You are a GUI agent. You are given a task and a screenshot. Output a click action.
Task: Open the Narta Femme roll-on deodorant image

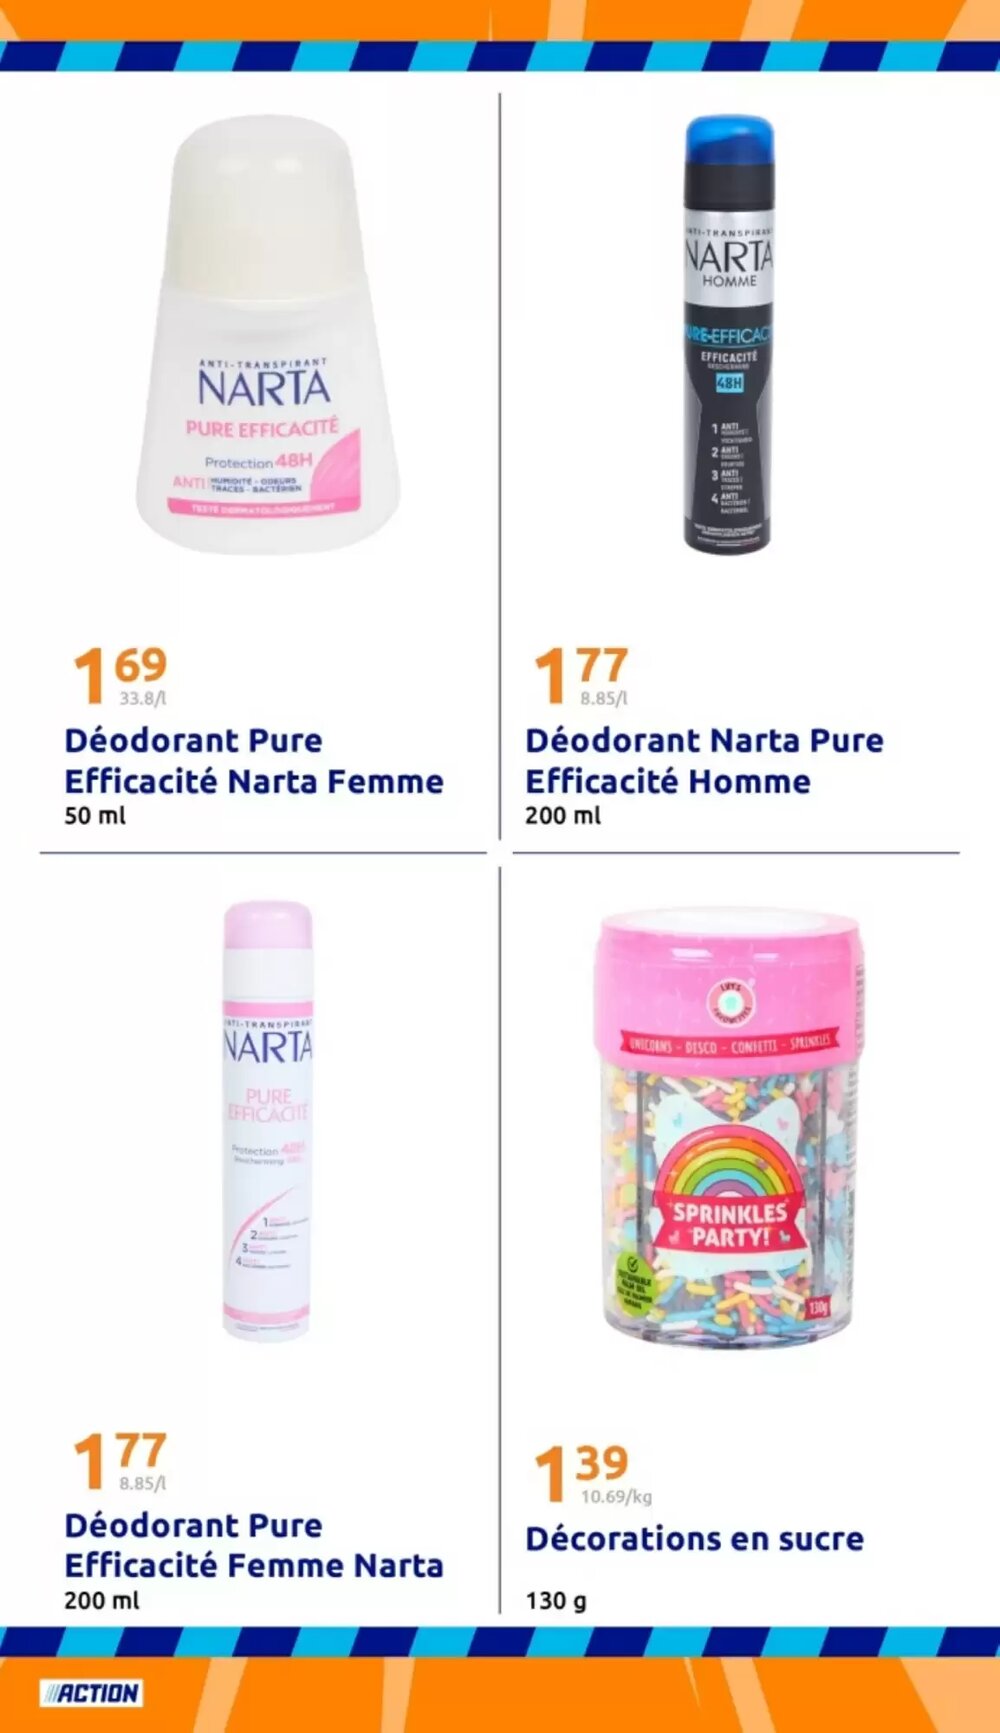coord(267,334)
